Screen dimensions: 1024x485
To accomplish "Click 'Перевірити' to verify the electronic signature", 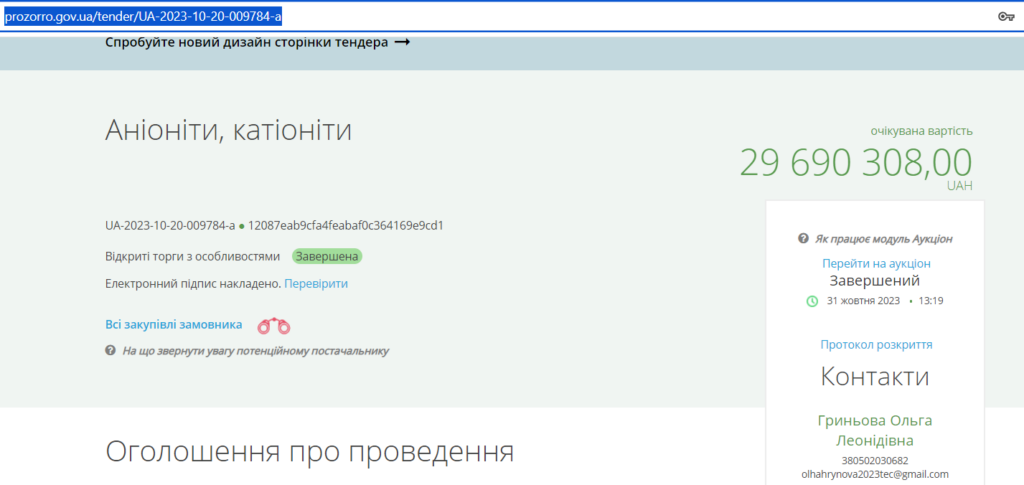I will (316, 284).
